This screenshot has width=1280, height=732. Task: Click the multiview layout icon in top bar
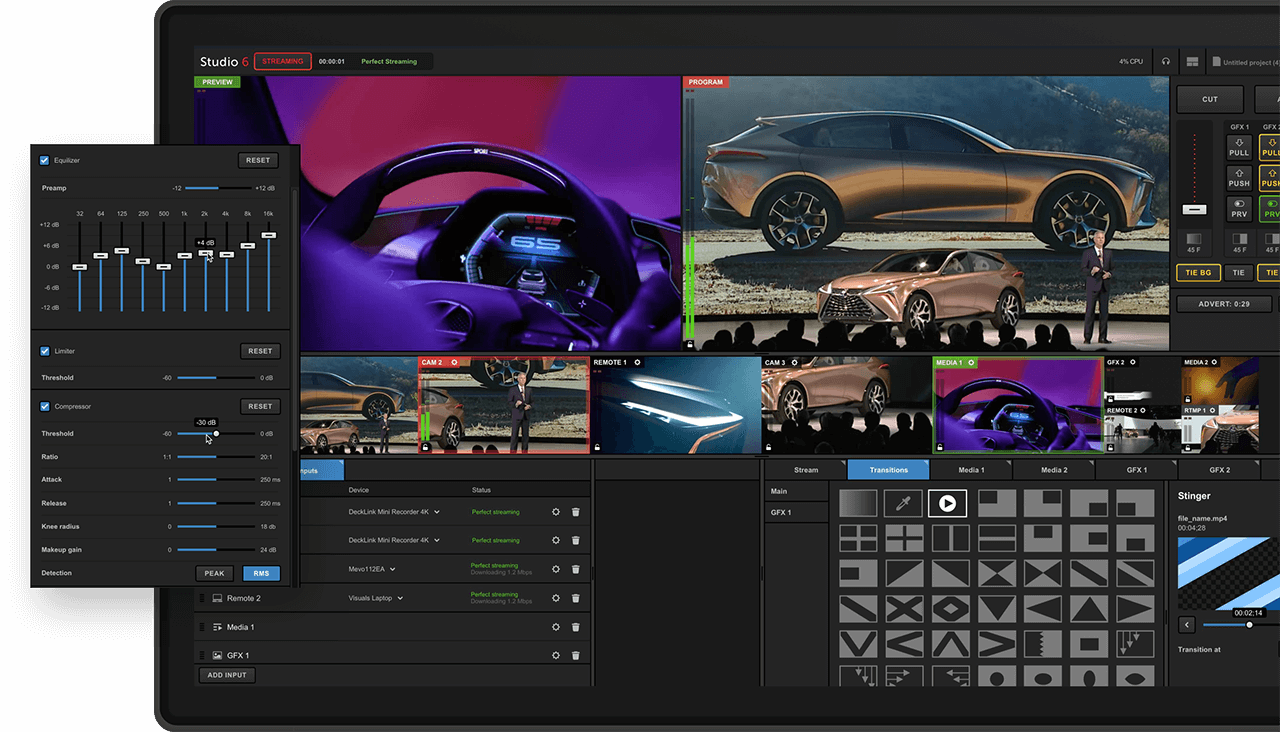[1191, 61]
